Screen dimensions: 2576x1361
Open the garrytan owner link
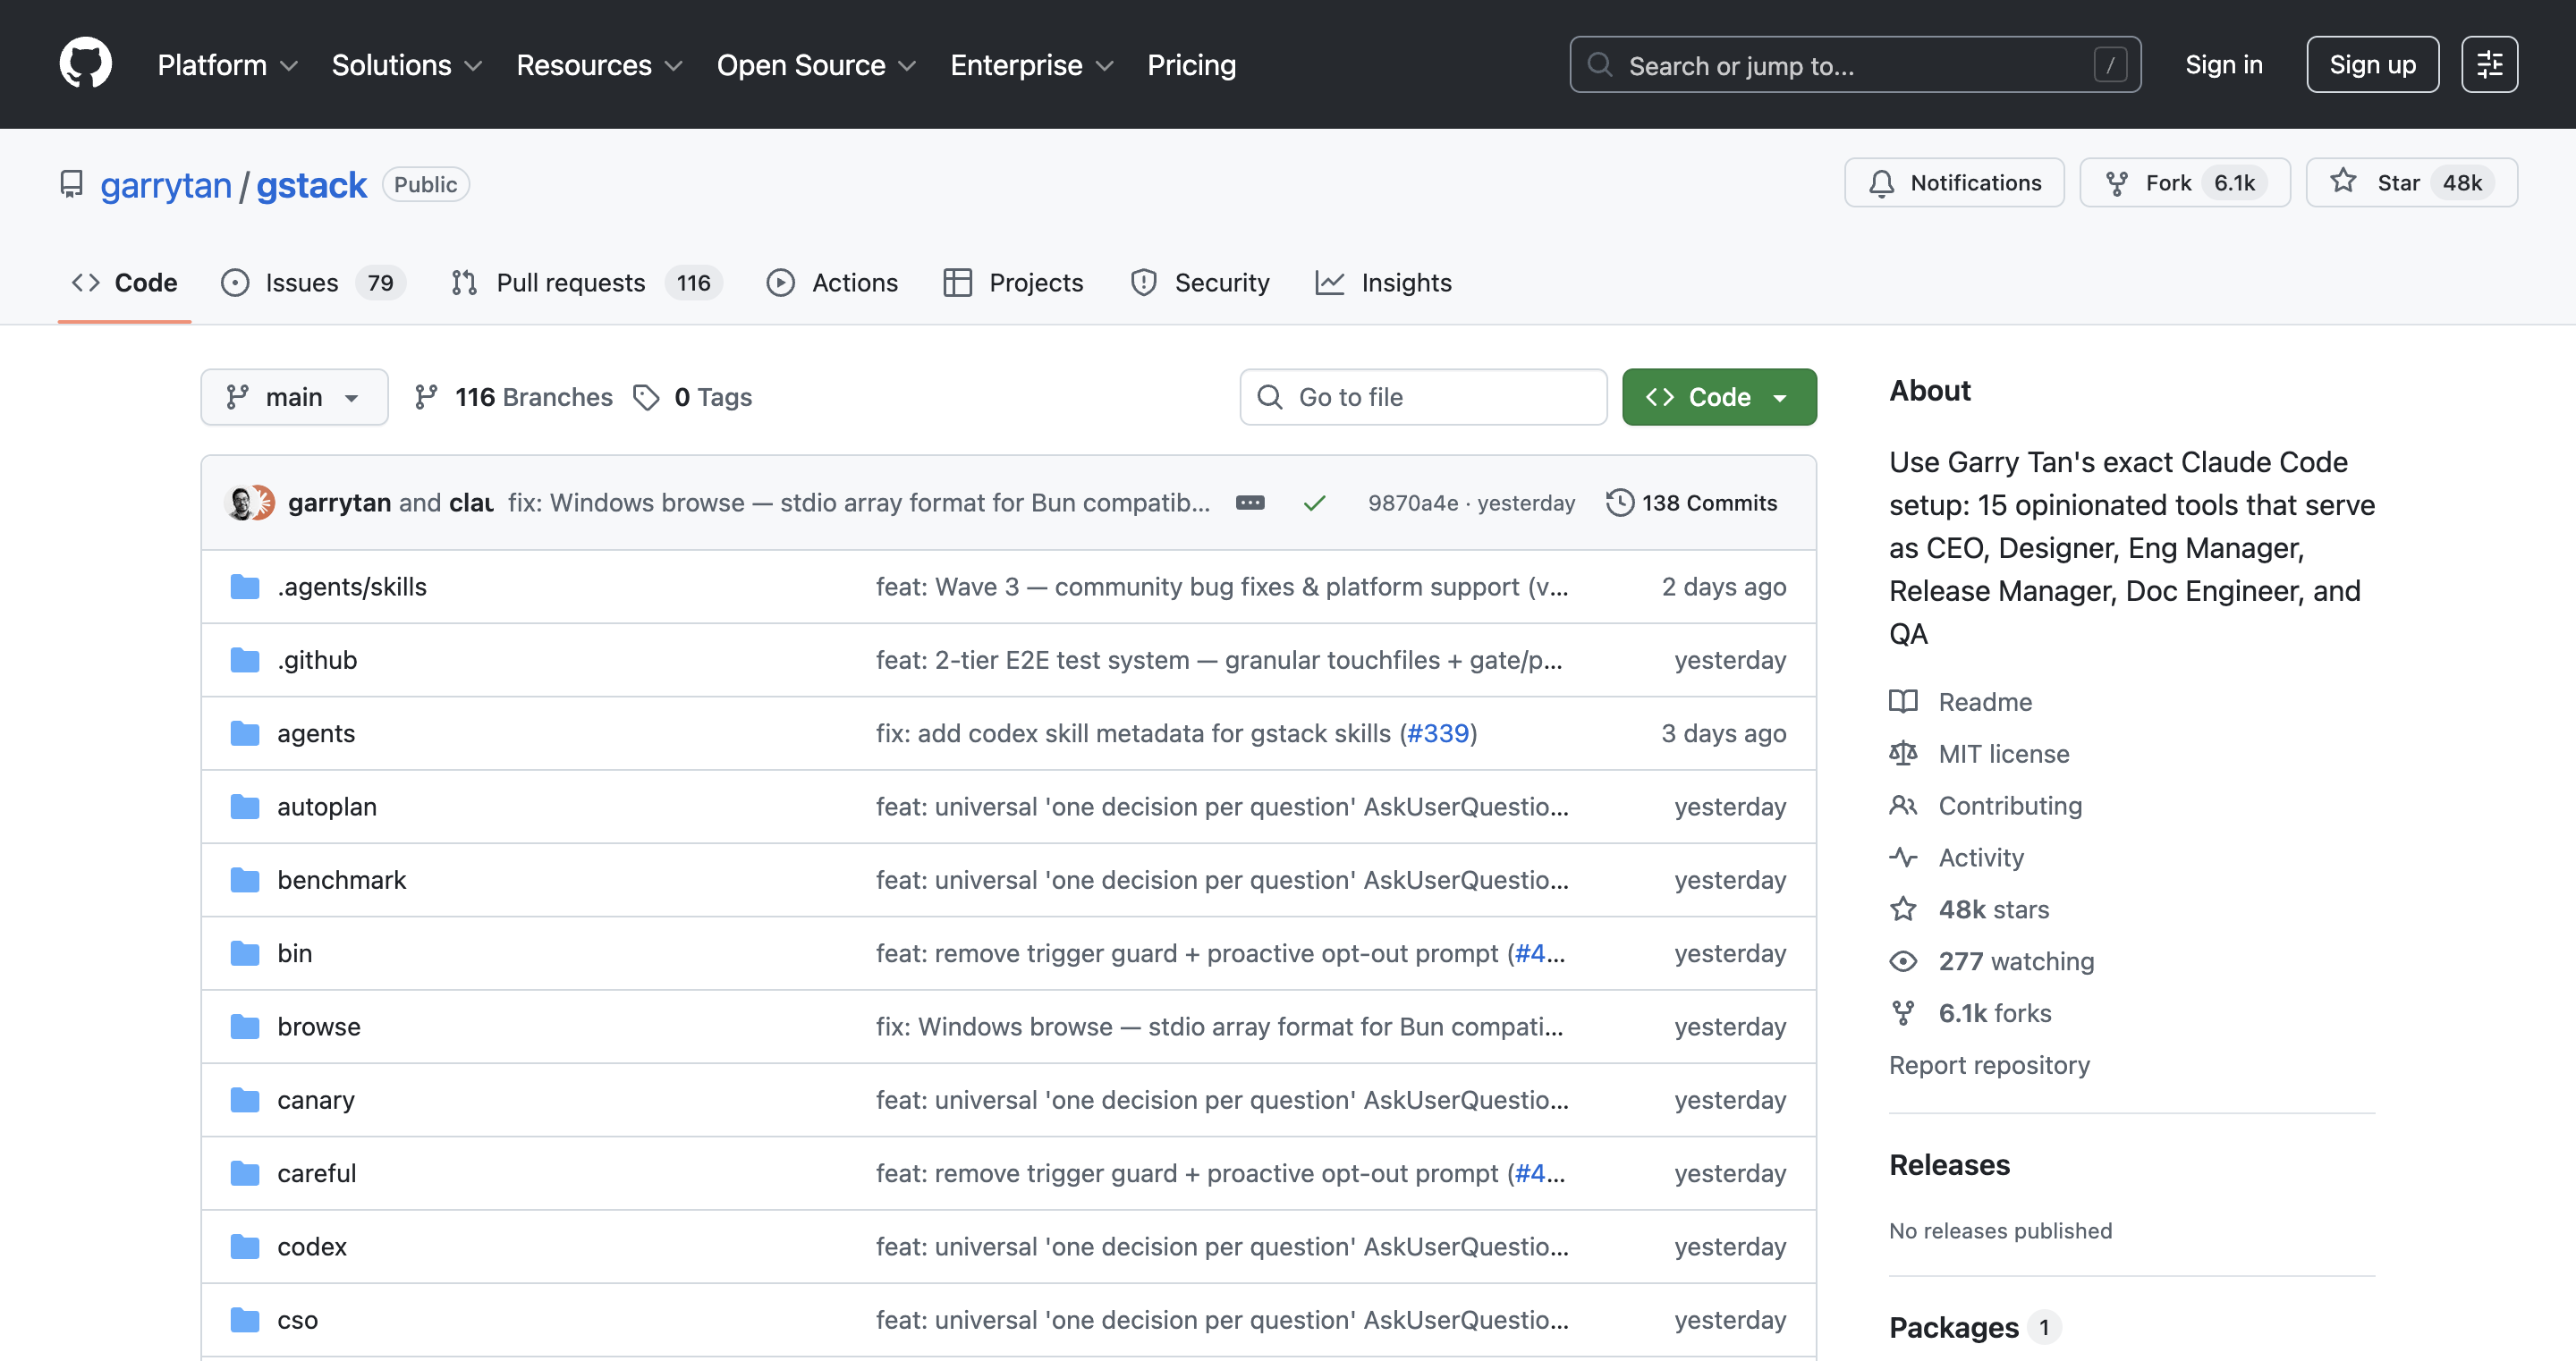166,185
